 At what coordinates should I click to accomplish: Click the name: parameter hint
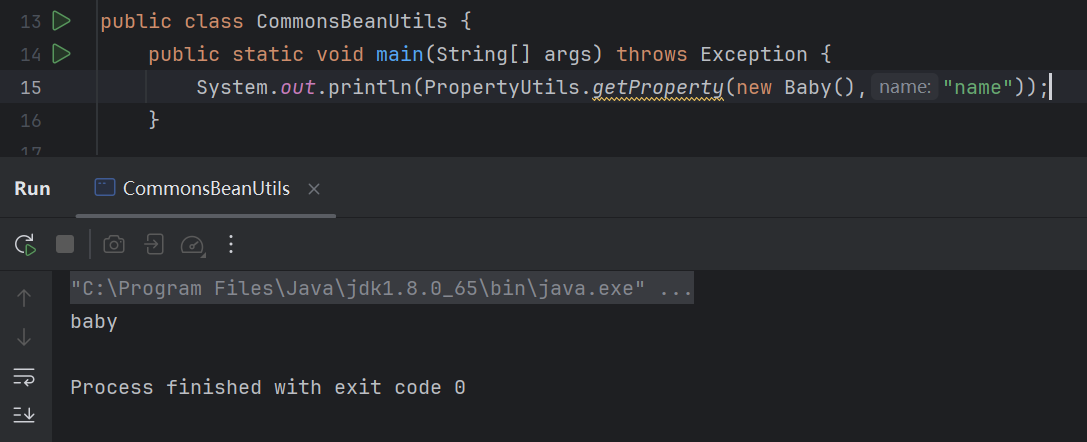pyautogui.click(x=905, y=87)
